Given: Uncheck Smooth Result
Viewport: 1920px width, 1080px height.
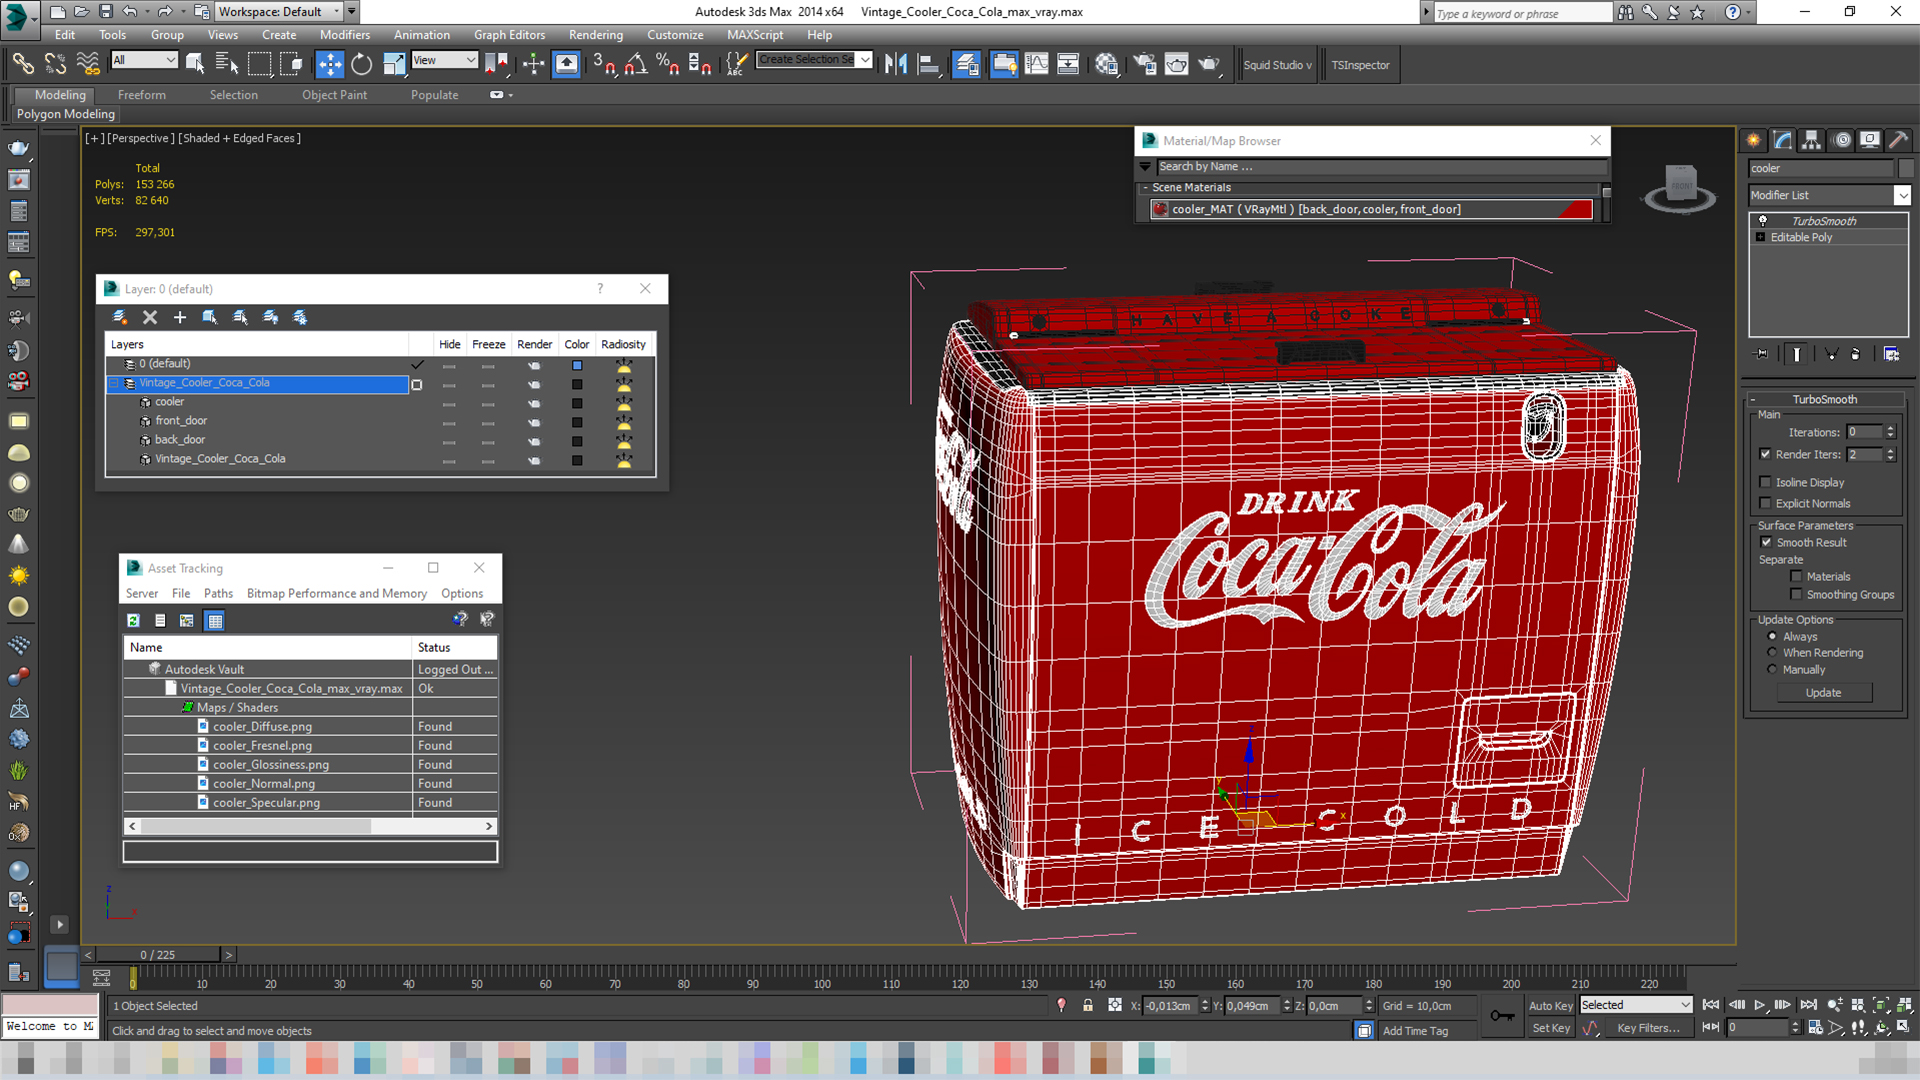Looking at the screenshot, I should click(x=1766, y=542).
